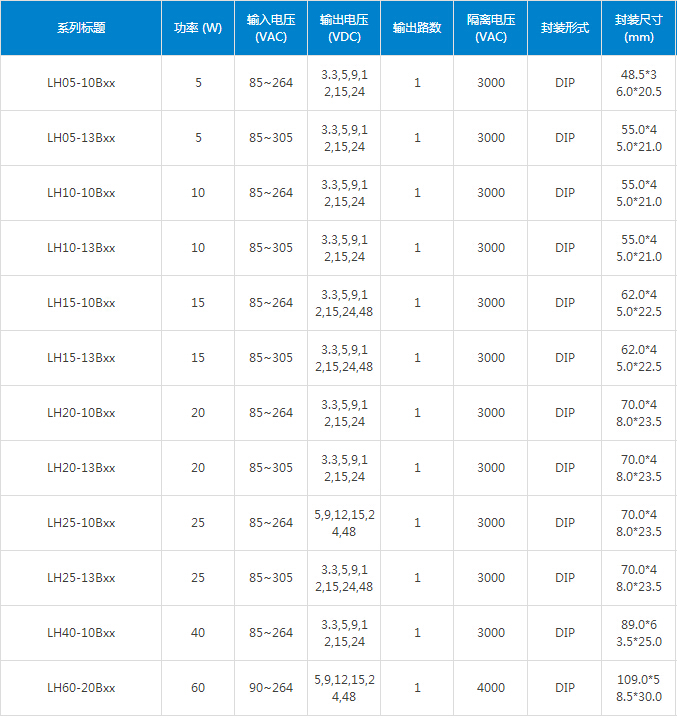
Task: Click the 输出电压 (VDC) column header
Action: coord(344,28)
